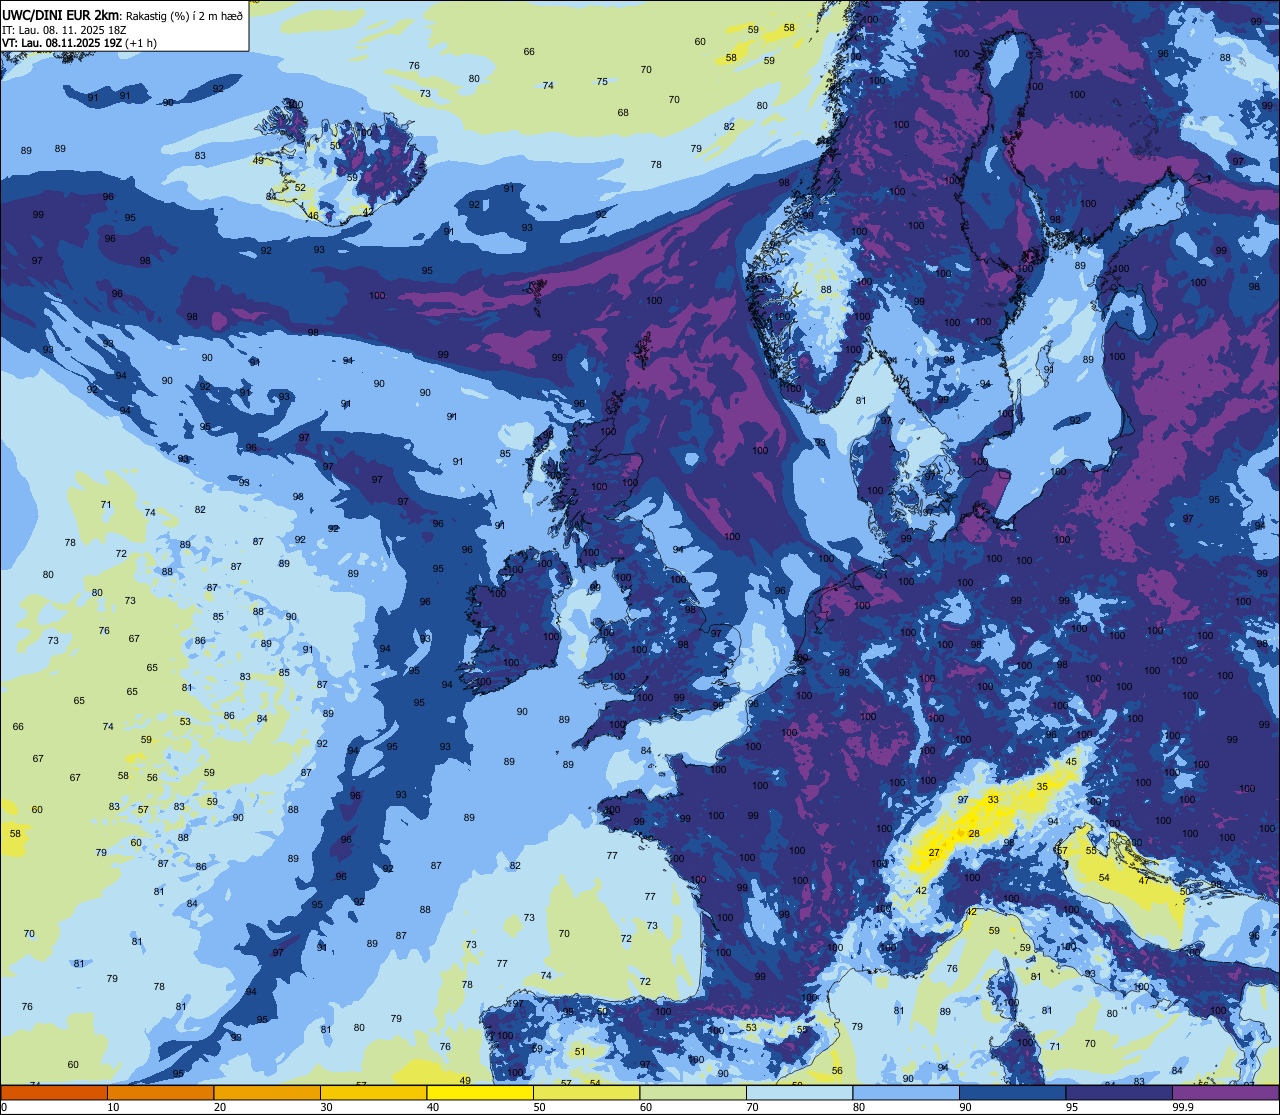Click the '30' legend tick label
This screenshot has height=1115, width=1280.
coord(326,1107)
